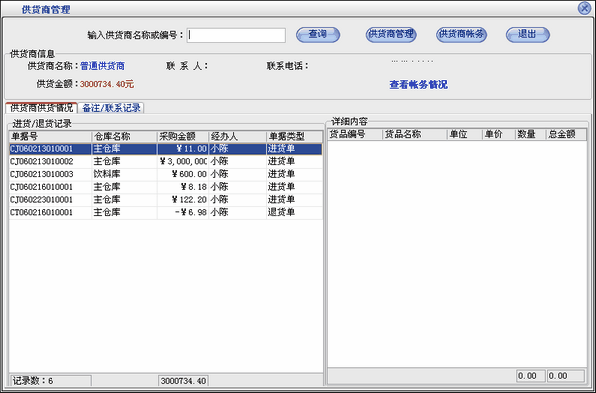Click the 退出 exit button
Viewport: 596px width, 393px height.
click(528, 35)
